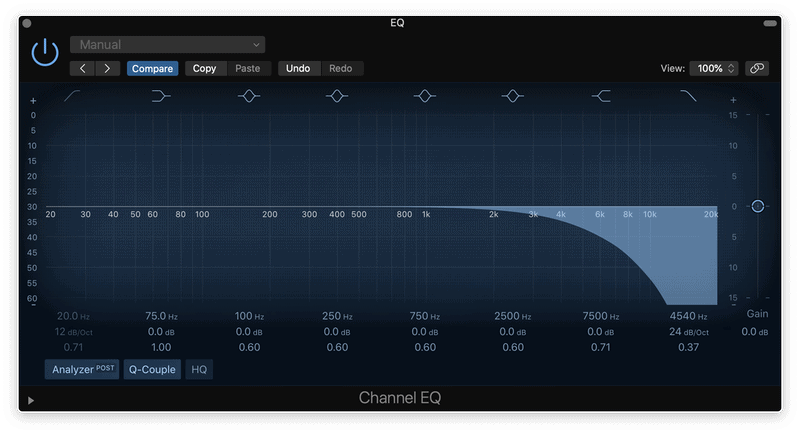Select the 7500 Hz frequency value
Viewport: 800px width, 433px height.
[601, 316]
